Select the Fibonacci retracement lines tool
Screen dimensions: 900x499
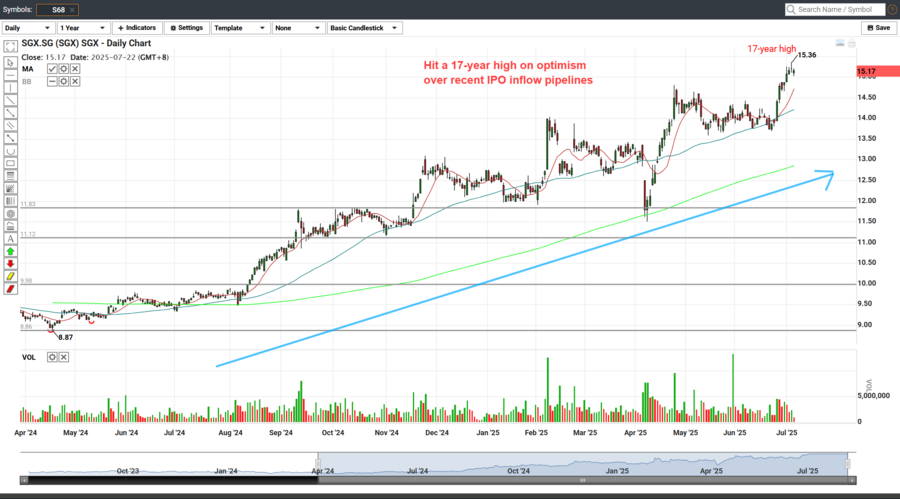click(x=10, y=176)
